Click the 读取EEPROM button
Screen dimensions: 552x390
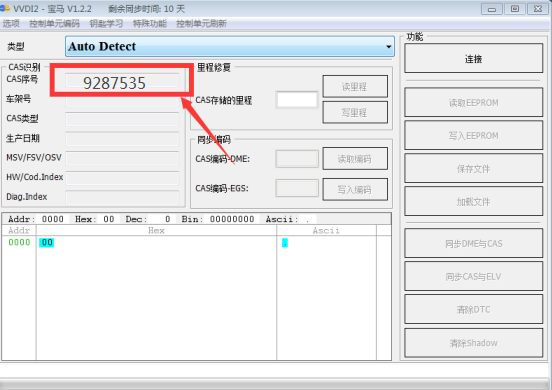[473, 102]
